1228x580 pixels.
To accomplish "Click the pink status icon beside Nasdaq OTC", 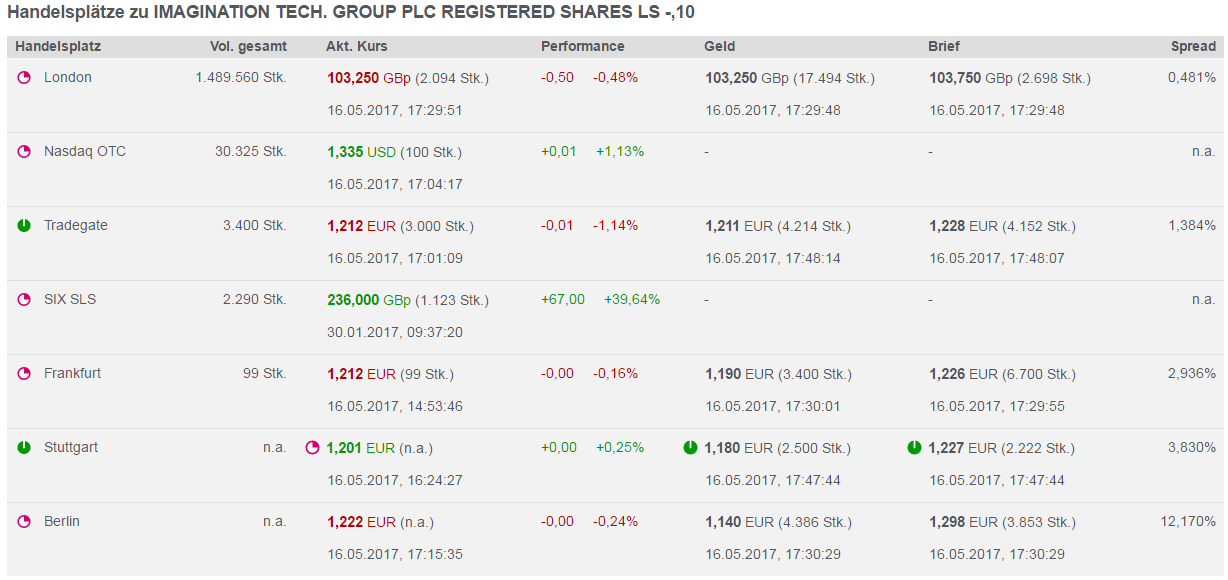I will (25, 152).
